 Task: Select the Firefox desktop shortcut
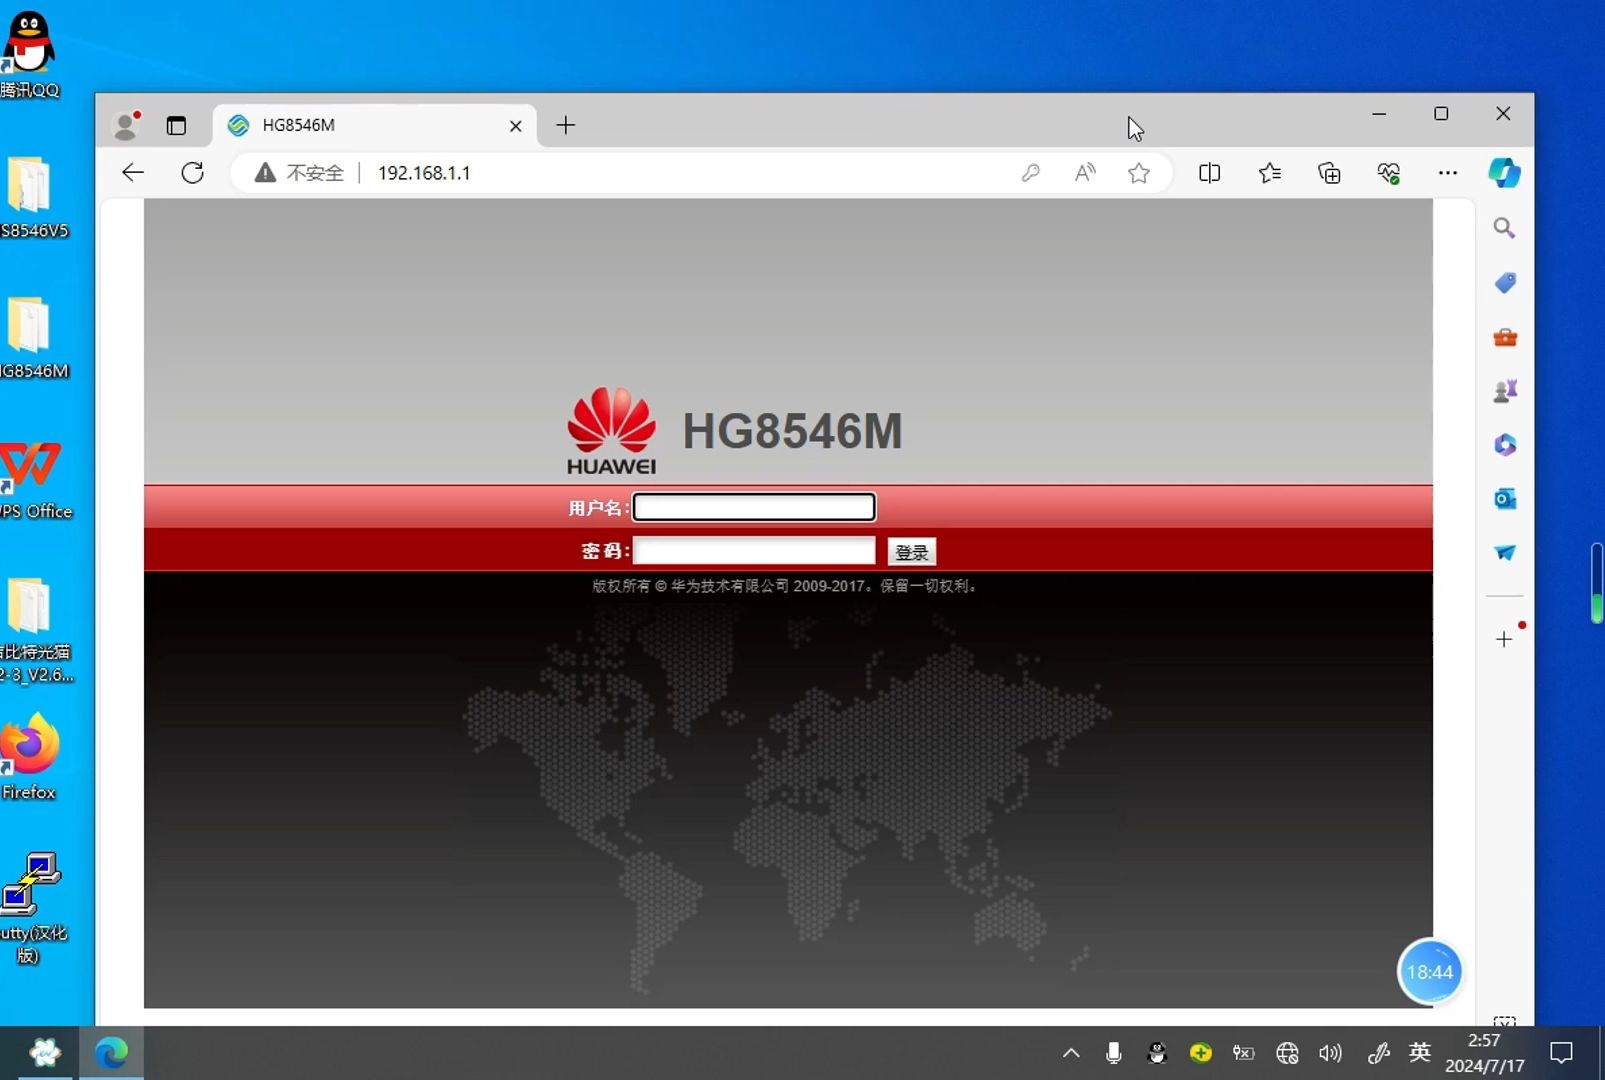(x=30, y=757)
